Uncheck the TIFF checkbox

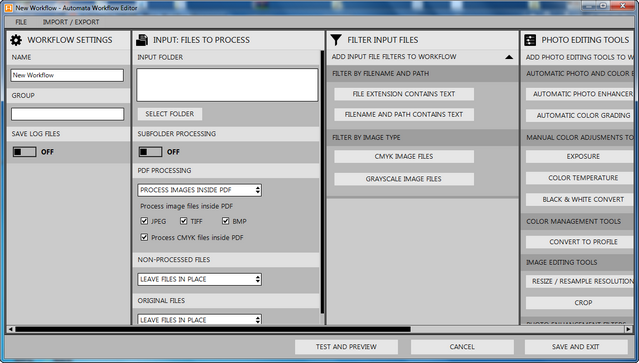pos(183,221)
